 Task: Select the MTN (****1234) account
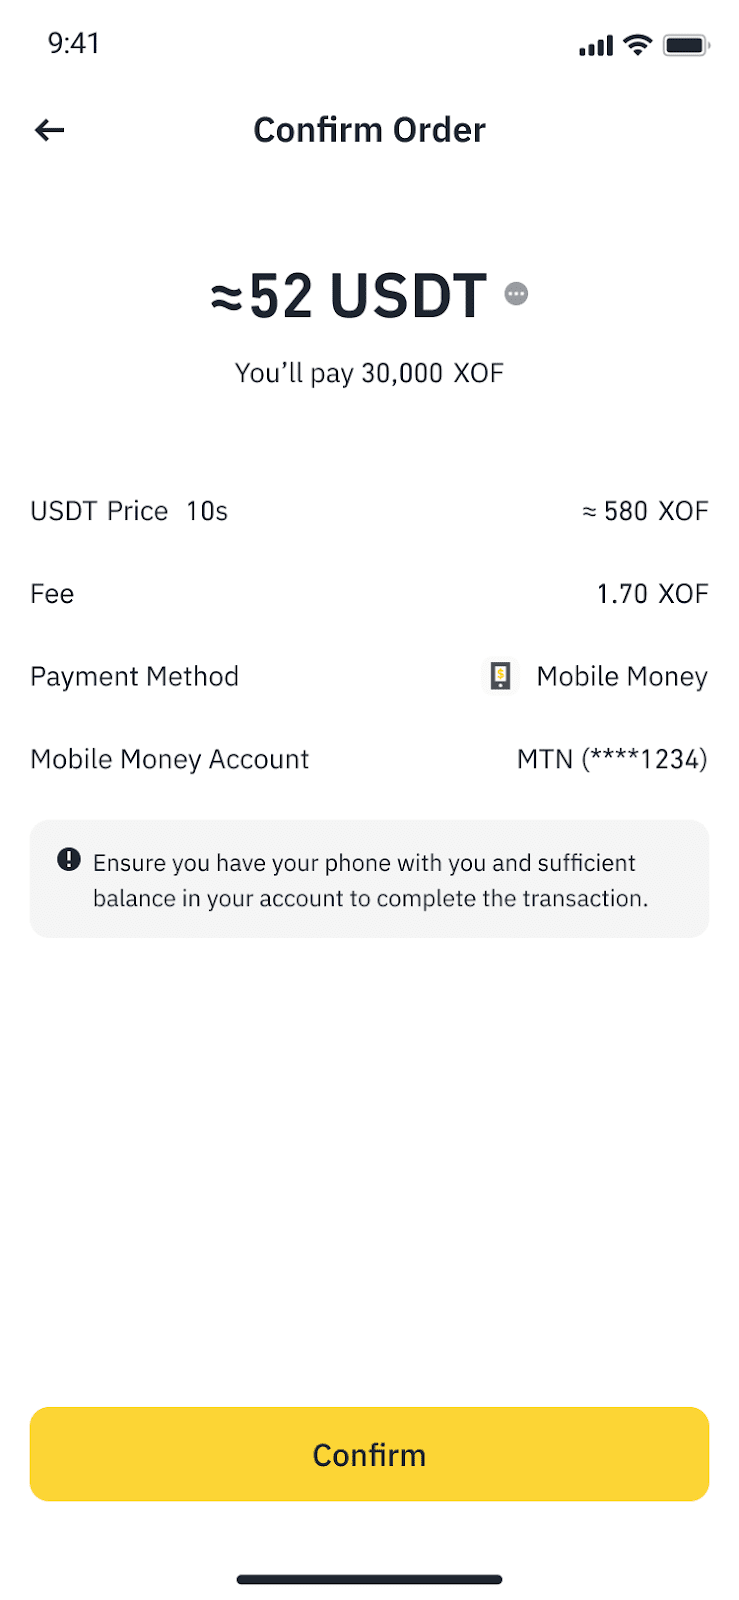point(612,760)
